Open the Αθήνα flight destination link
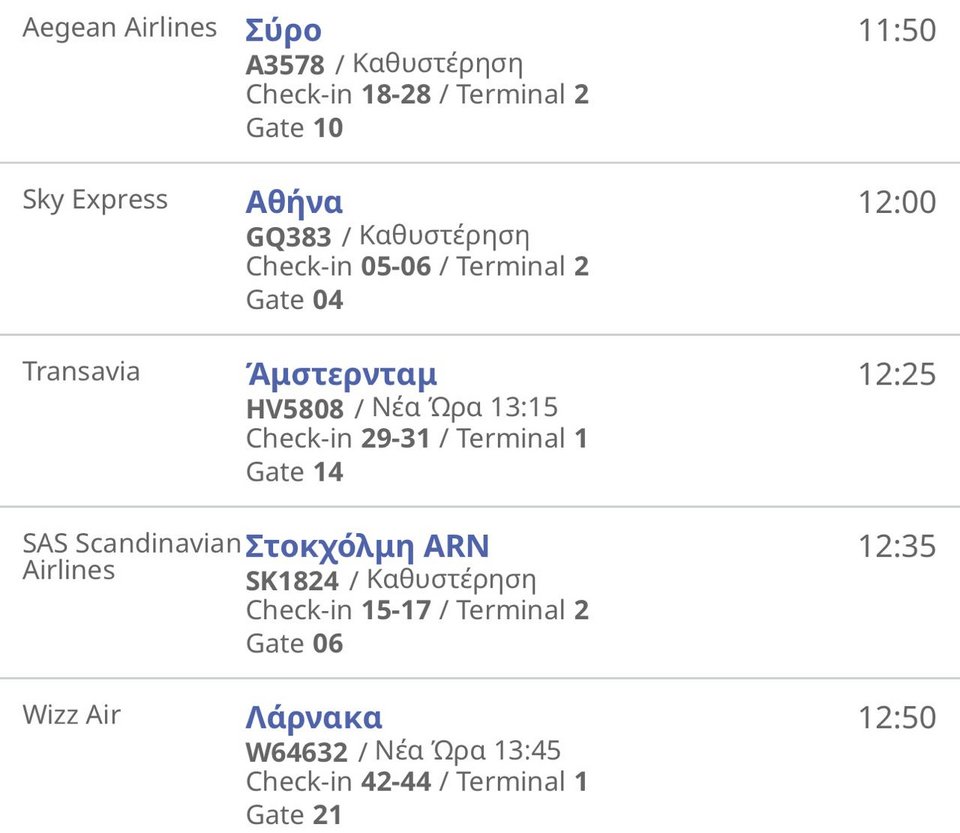 pos(294,203)
